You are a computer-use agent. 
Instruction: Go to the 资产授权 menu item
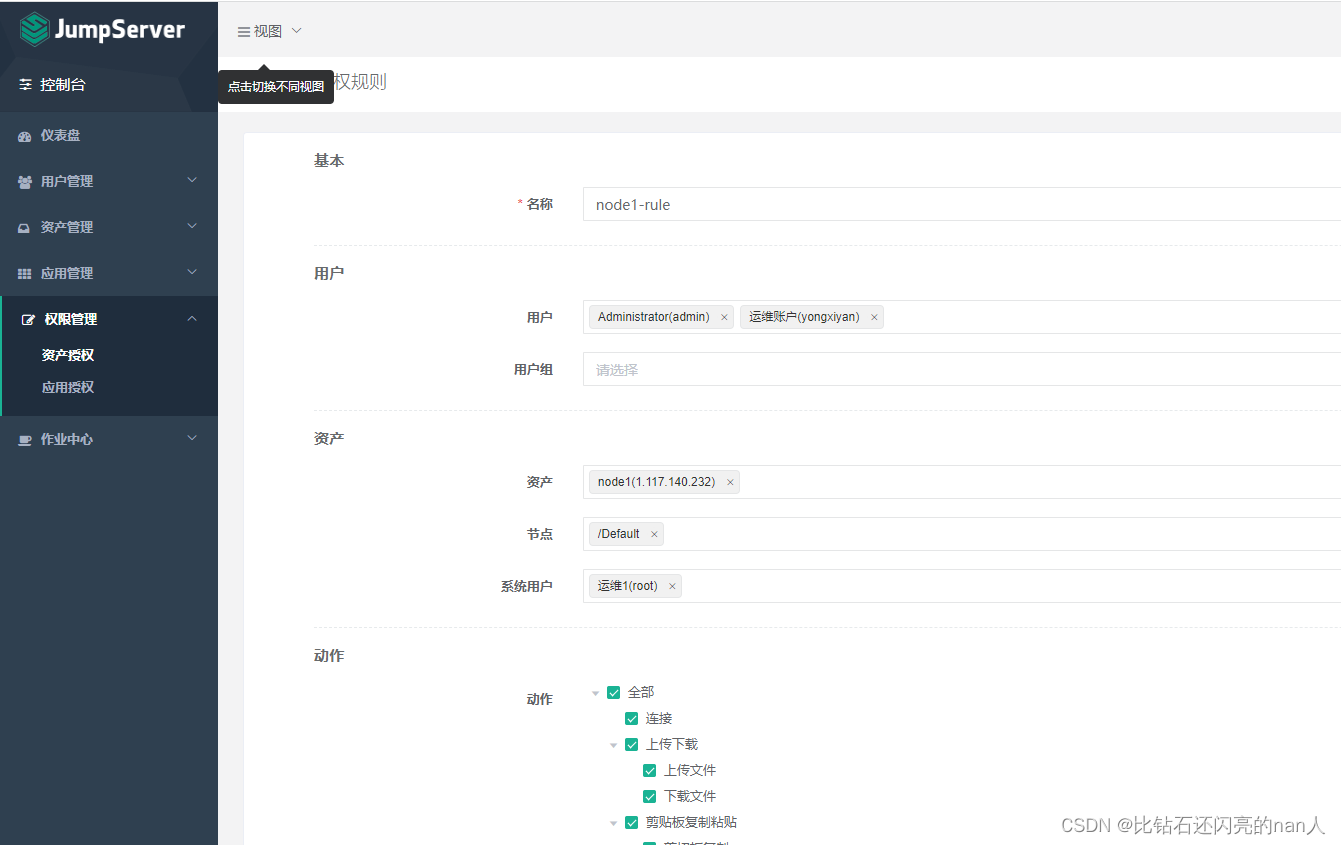point(67,354)
